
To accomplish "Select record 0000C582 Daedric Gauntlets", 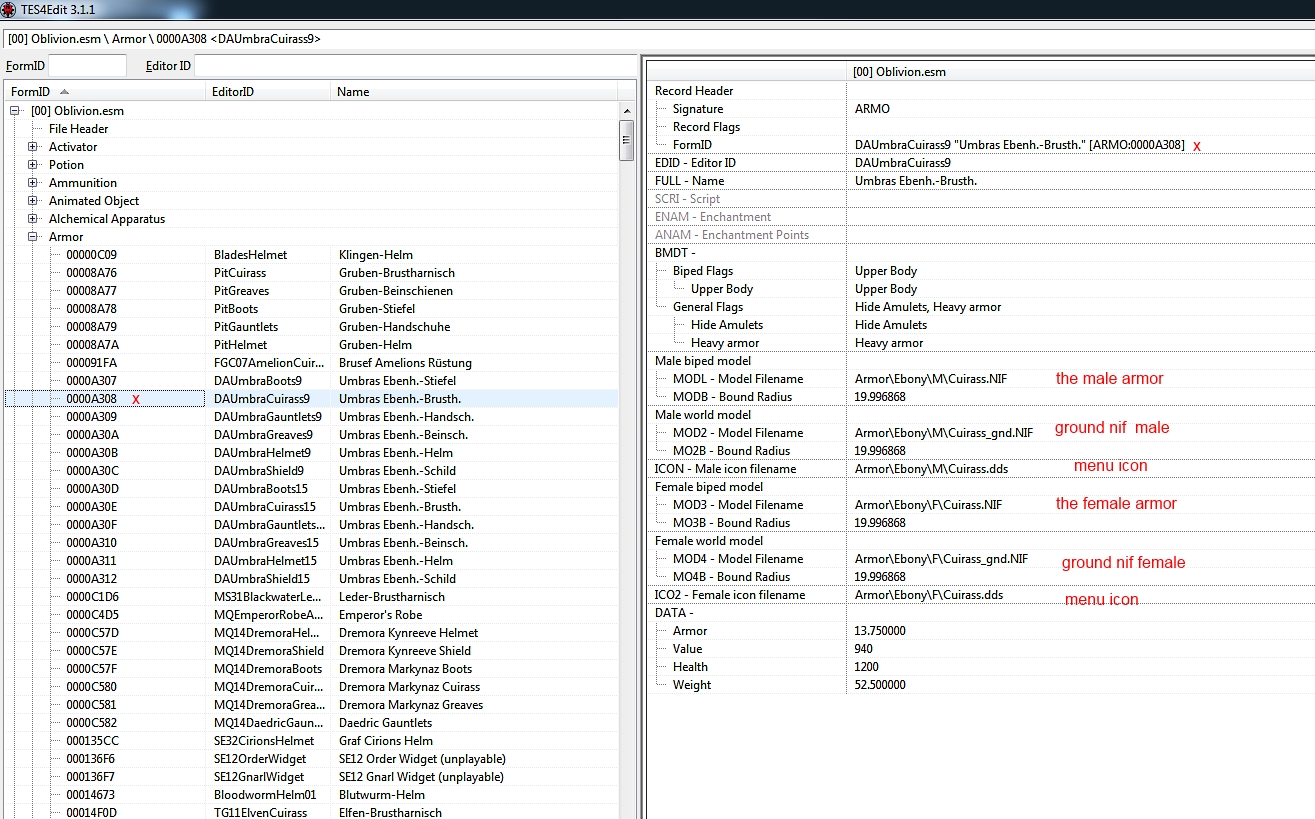I will pos(311,723).
